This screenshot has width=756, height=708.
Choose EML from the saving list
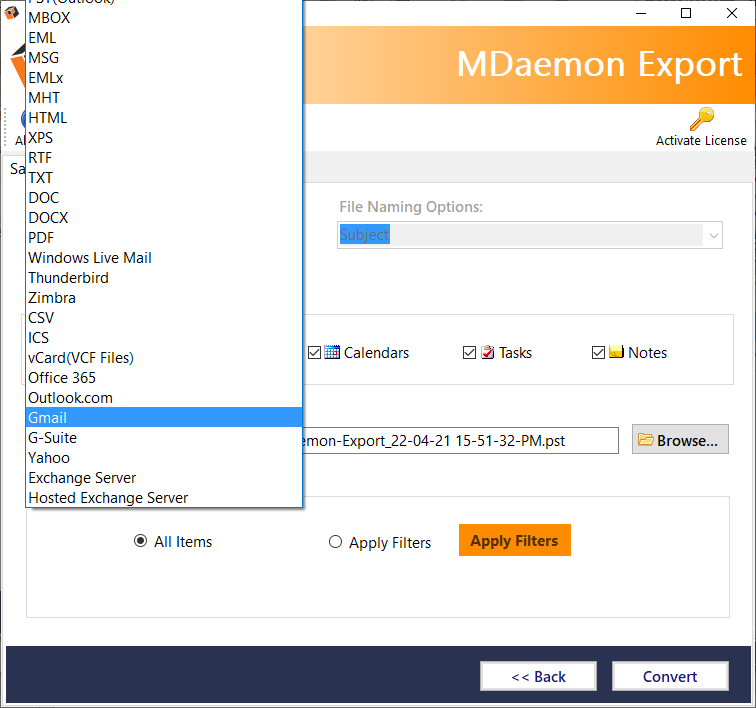(x=164, y=38)
